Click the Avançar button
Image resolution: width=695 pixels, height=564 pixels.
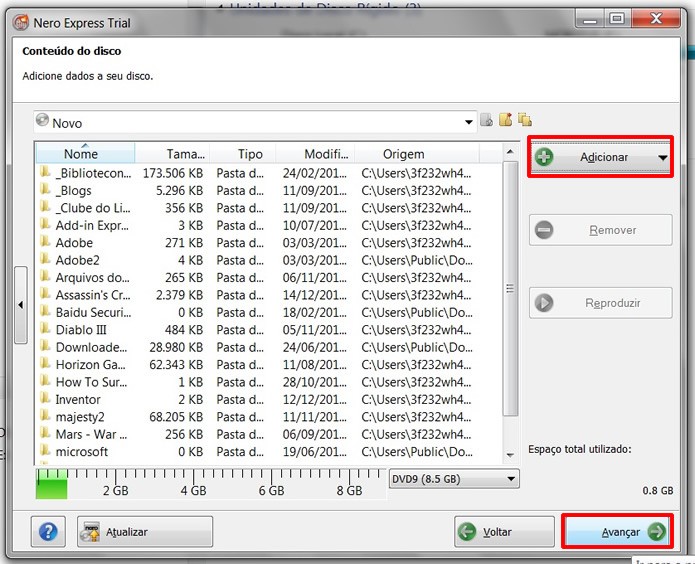[x=617, y=531]
